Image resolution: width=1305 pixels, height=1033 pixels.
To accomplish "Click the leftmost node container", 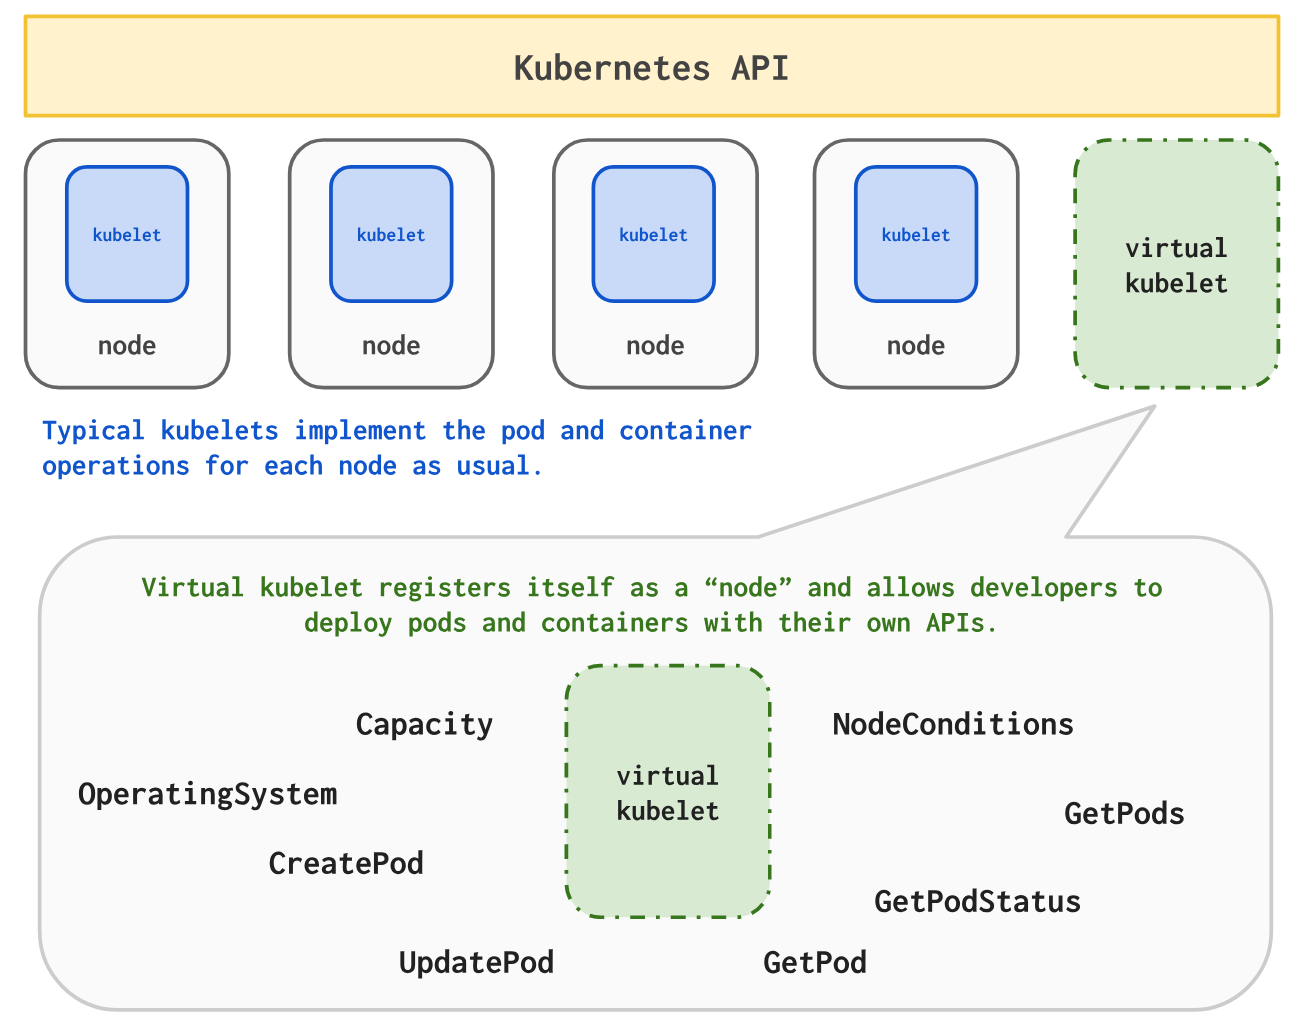I will click(126, 262).
